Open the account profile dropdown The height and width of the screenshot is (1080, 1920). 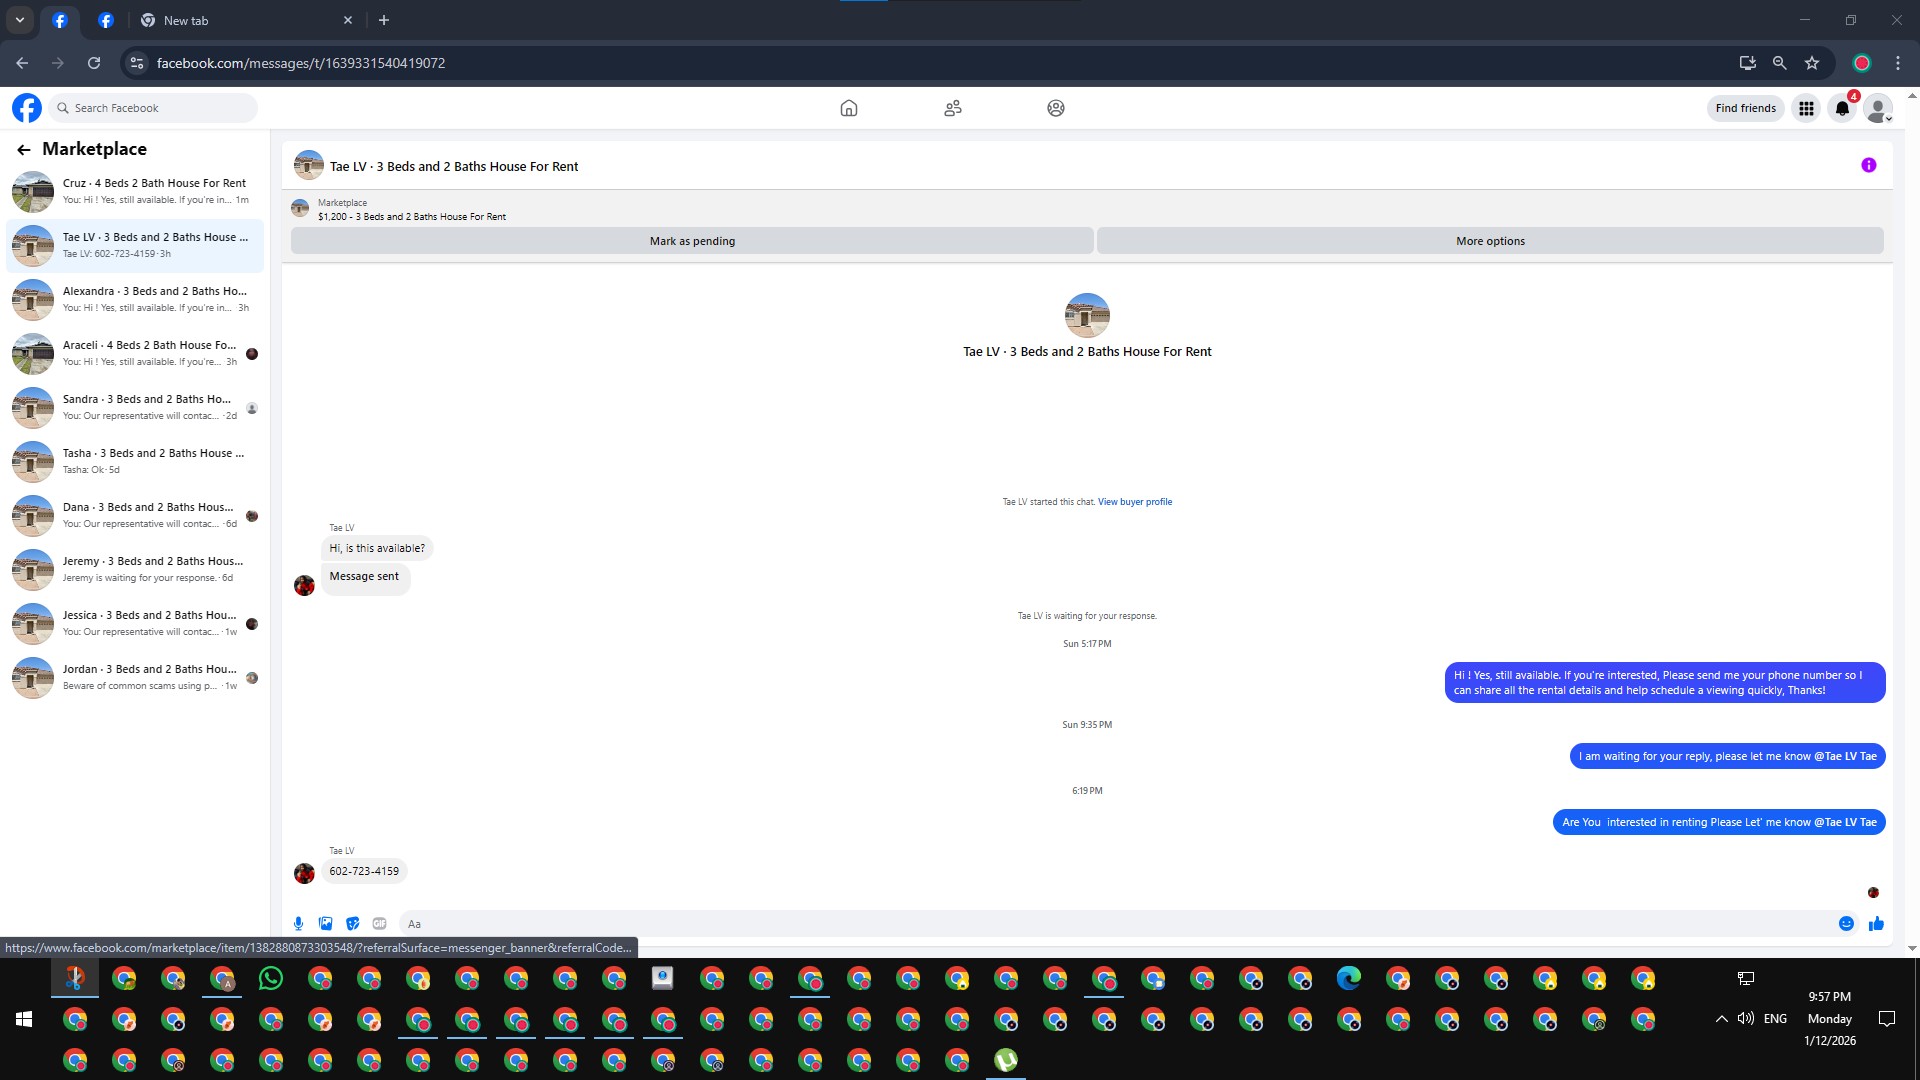[x=1878, y=108]
